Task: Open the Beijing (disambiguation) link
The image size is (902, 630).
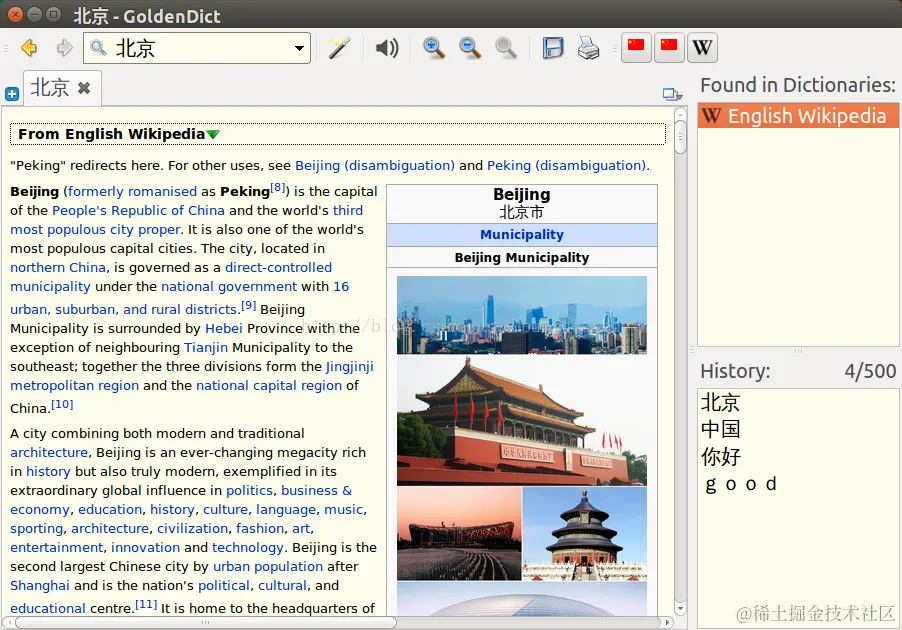Action: pos(375,166)
